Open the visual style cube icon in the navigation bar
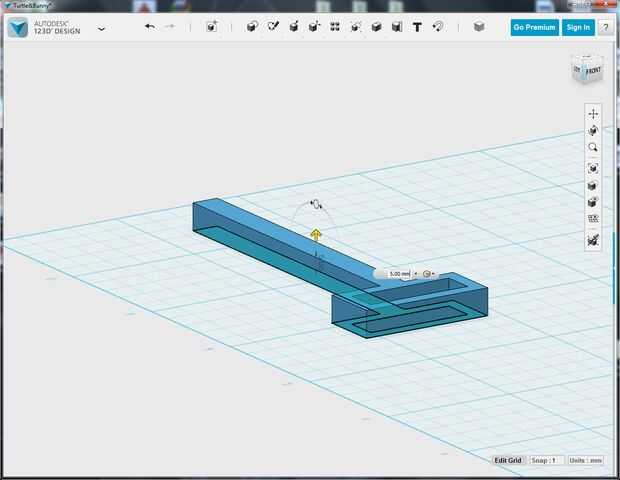Image resolution: width=620 pixels, height=480 pixels. tap(592, 185)
